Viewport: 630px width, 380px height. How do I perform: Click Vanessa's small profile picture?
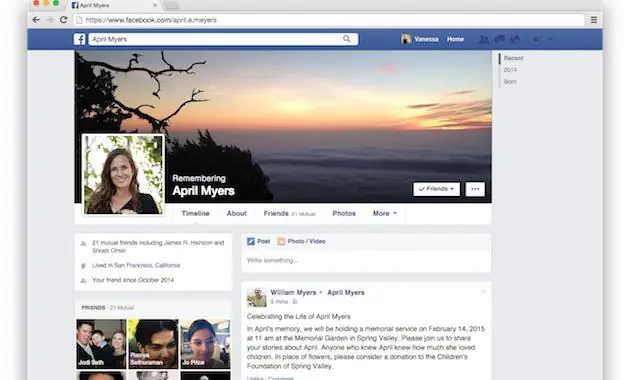(406, 39)
